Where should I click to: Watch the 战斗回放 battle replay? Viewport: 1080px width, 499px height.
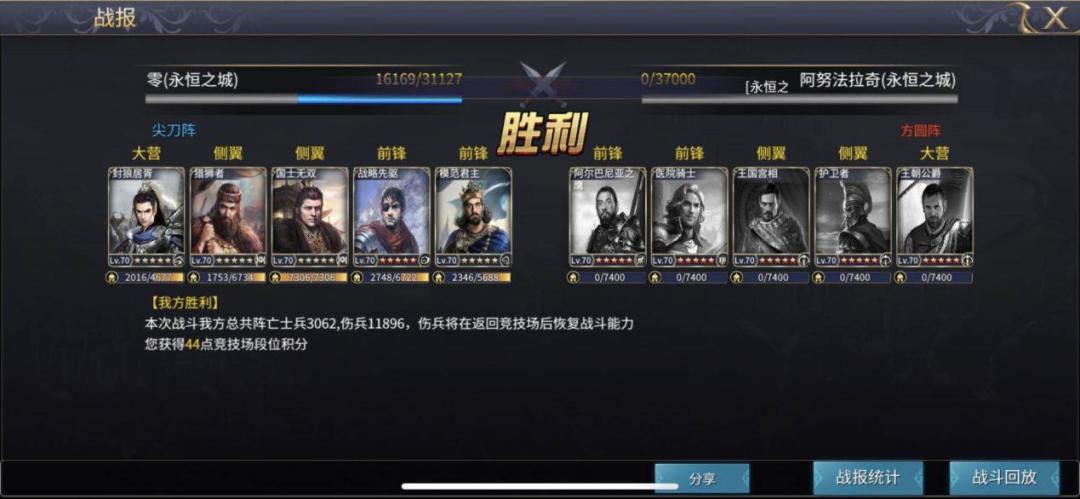1004,478
